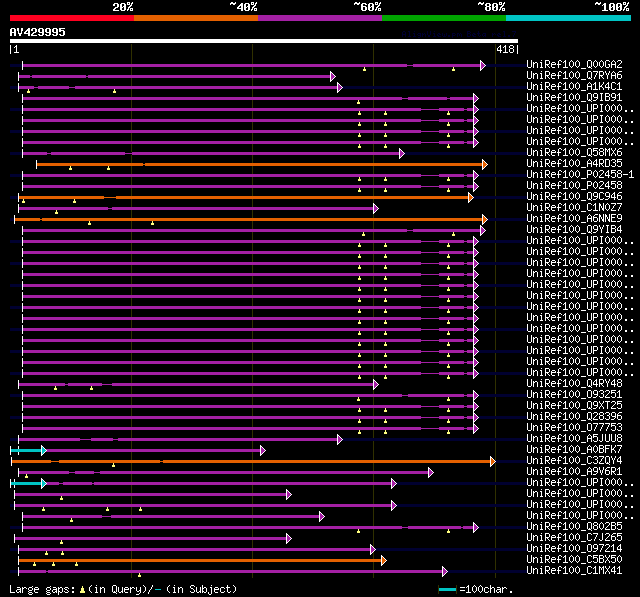The height and width of the screenshot is (597, 640).
Task: Click the arrowhead ending UniRef100_C1MX41 alignment
Action: [x=445, y=572]
